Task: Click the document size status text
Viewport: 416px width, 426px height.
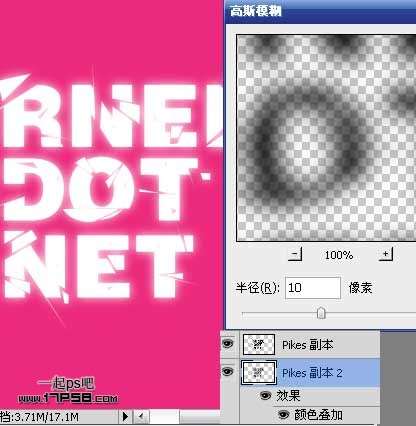Action: tap(39, 417)
